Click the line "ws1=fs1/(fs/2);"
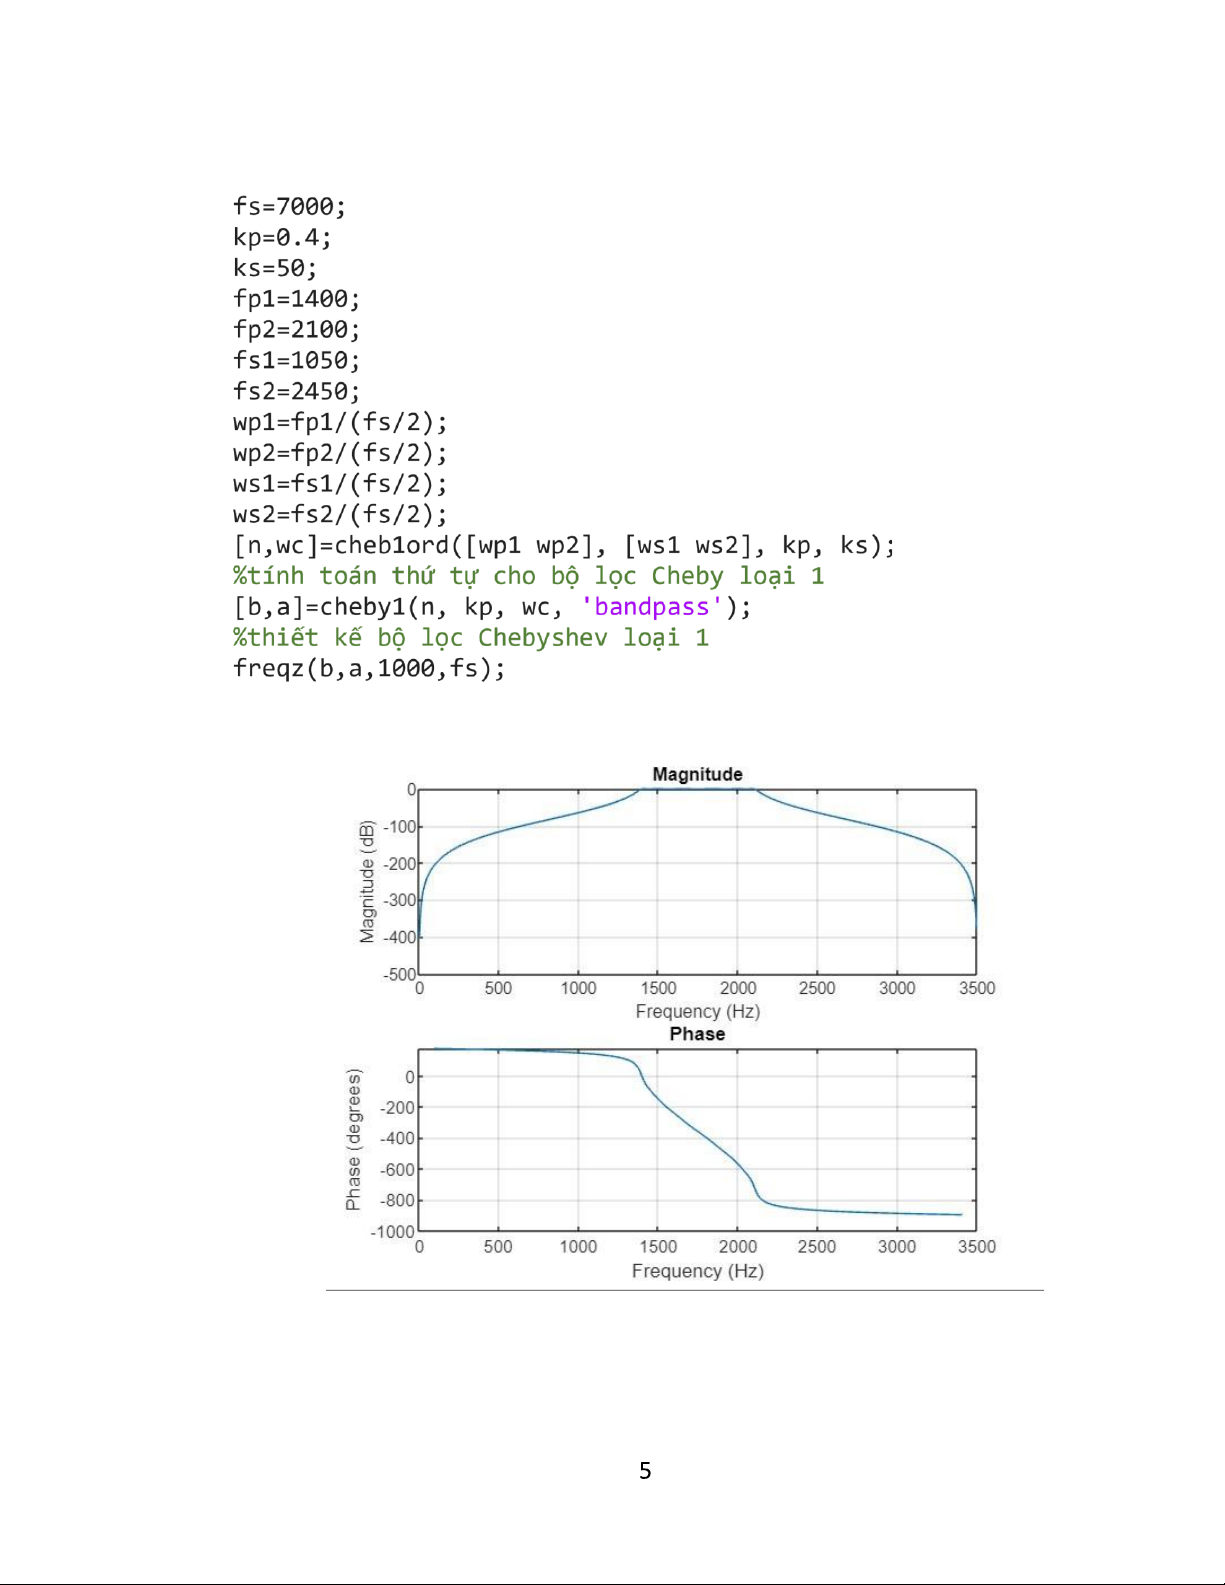Image resolution: width=1225 pixels, height=1585 pixels. point(340,484)
